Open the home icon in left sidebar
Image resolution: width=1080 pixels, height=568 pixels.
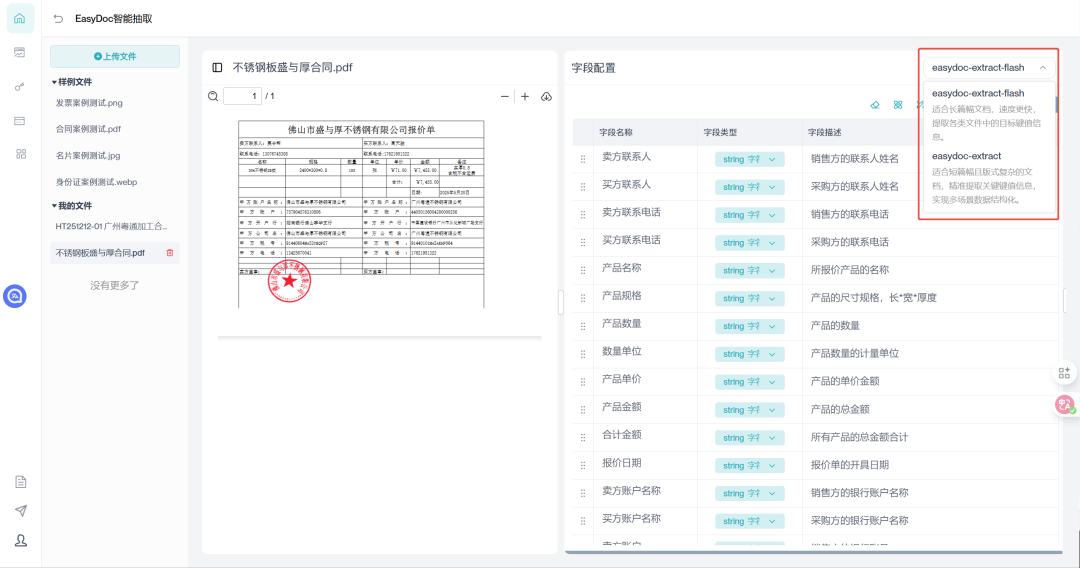(20, 19)
